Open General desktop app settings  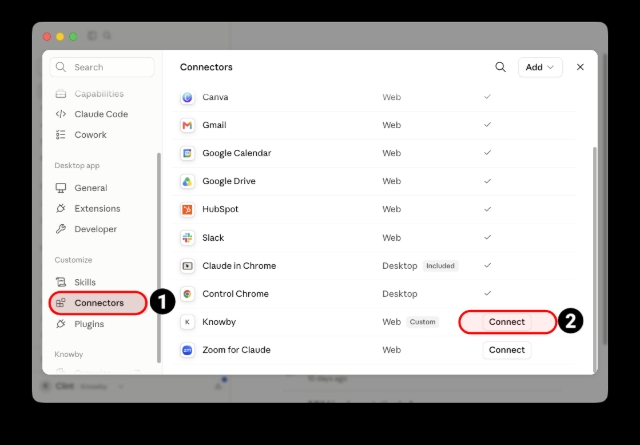pos(98,188)
